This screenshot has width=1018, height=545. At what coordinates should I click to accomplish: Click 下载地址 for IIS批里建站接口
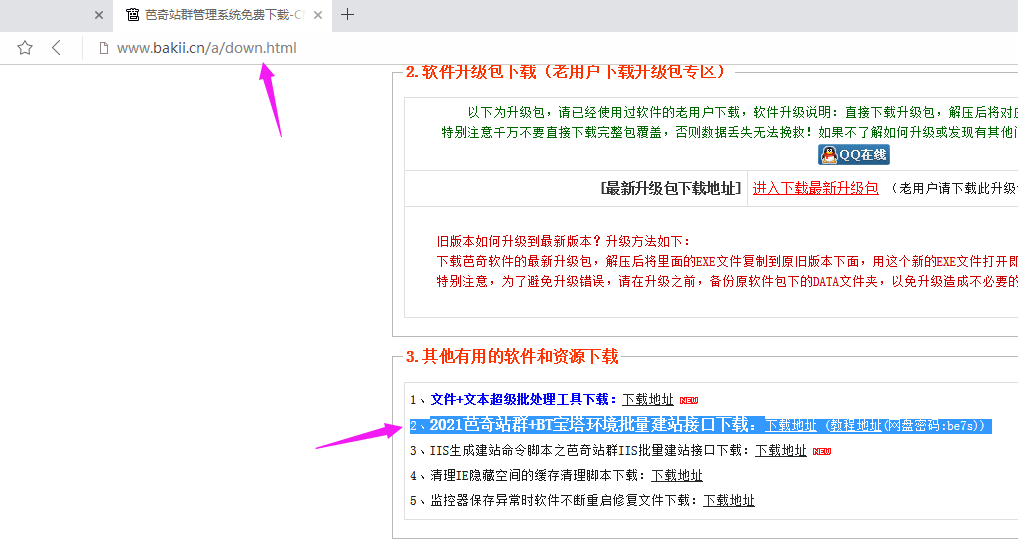point(780,450)
